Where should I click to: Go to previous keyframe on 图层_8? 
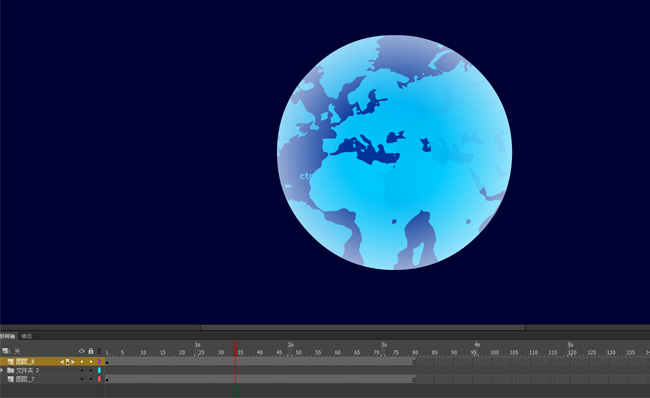tap(62, 362)
